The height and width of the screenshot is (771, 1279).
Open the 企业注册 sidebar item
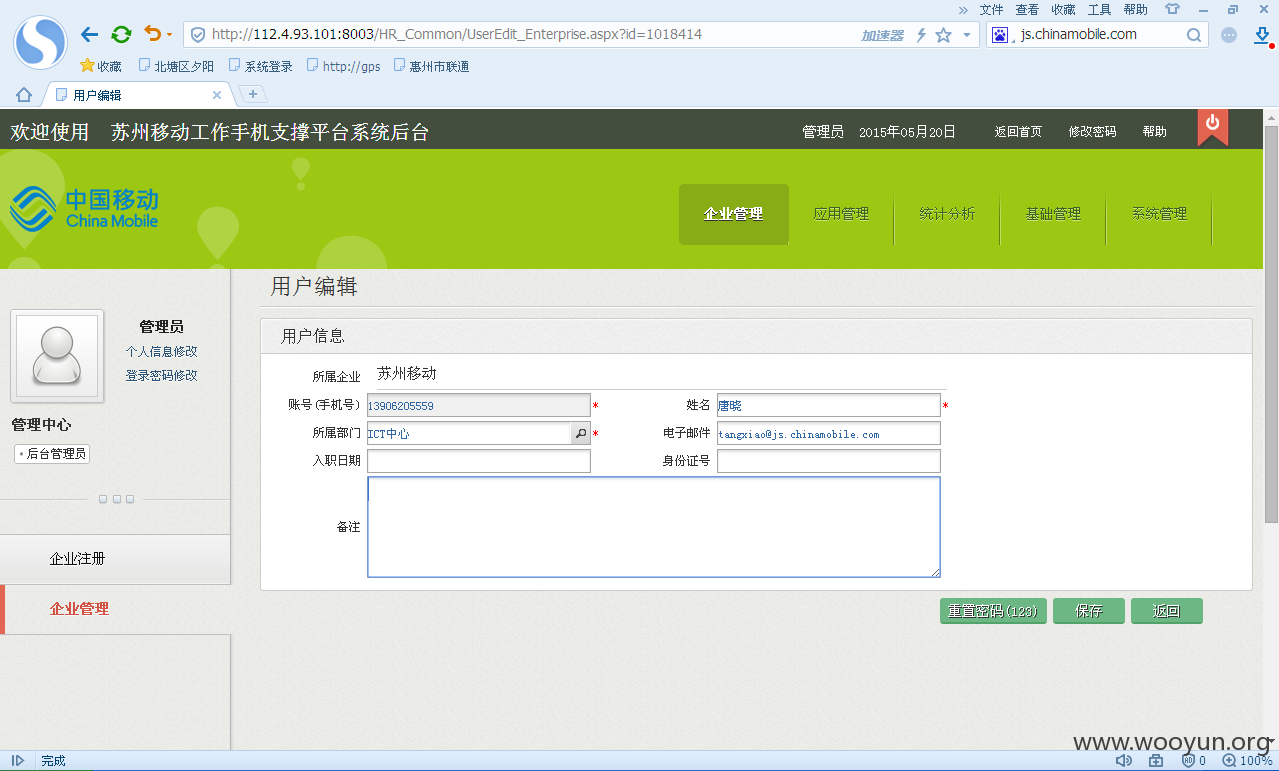coord(115,559)
